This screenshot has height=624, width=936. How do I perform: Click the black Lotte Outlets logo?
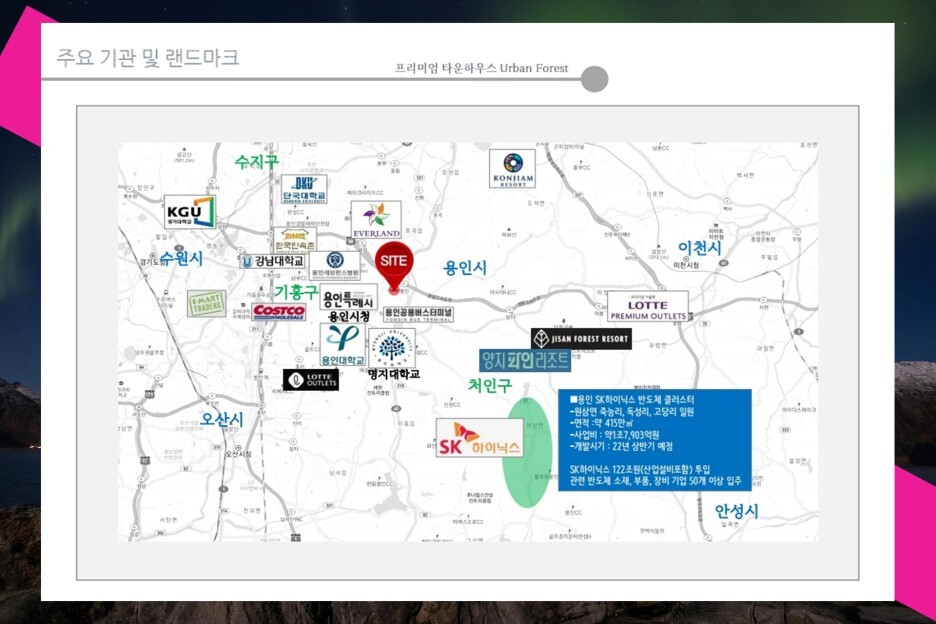tap(310, 379)
